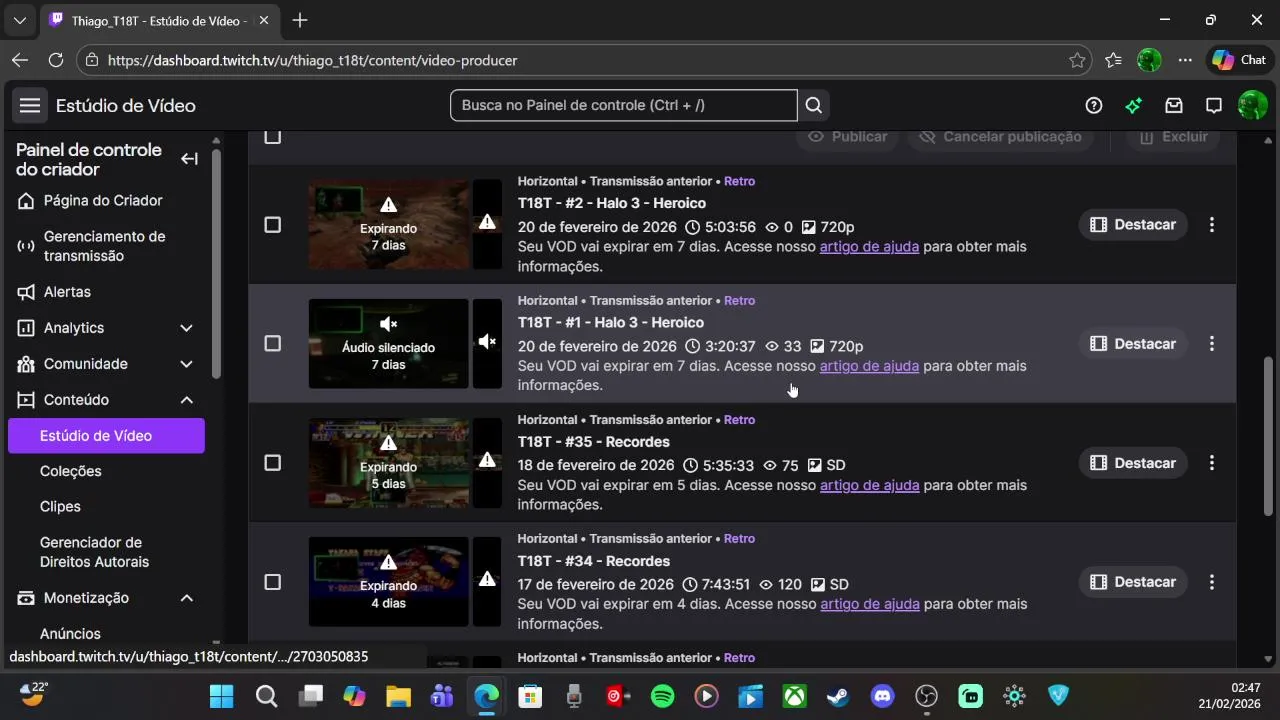The image size is (1280, 720).
Task: Click Destacar for #34 Recordes video
Action: pos(1133,582)
